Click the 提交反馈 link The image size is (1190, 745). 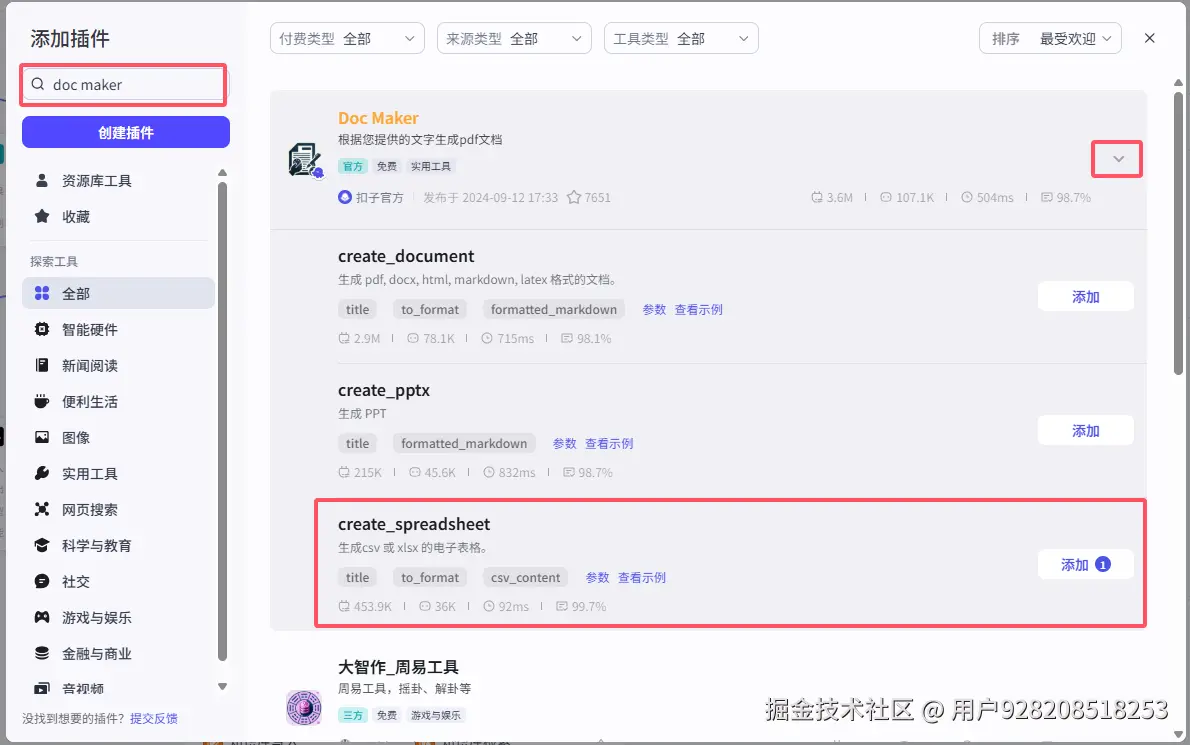(x=153, y=718)
